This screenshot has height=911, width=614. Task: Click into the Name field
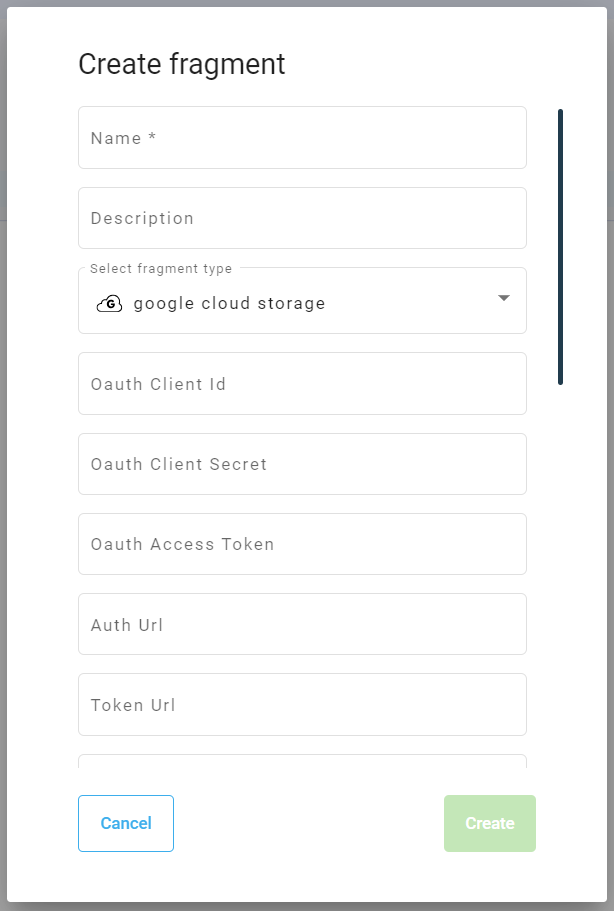(x=300, y=137)
